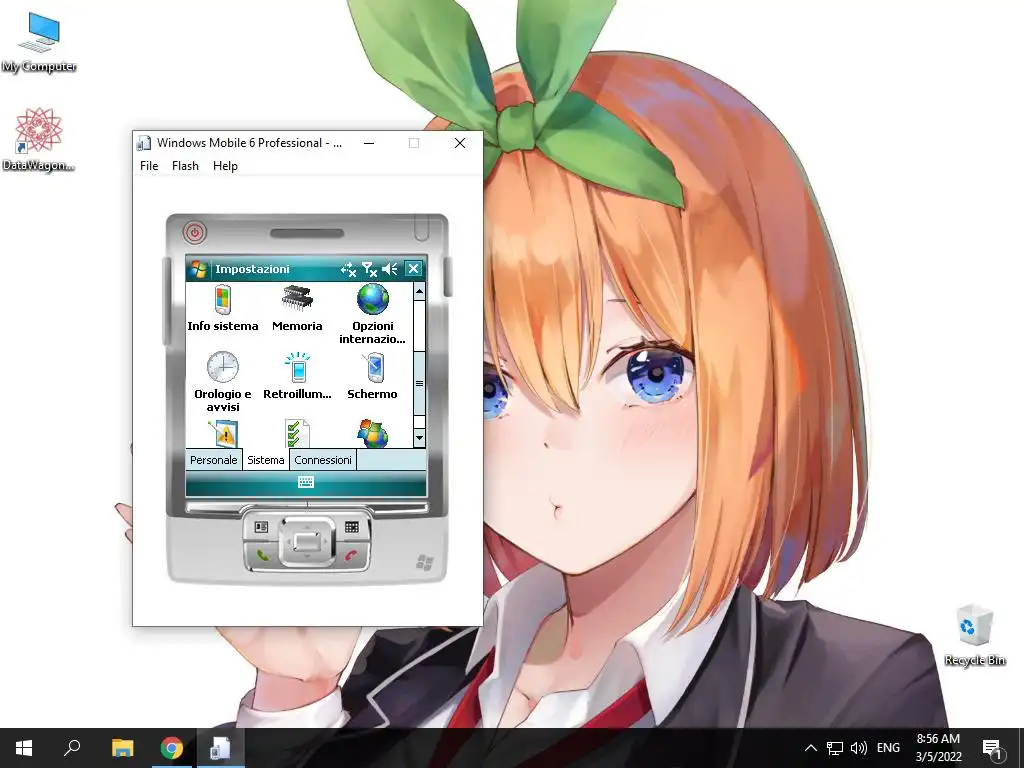Tap the Start flag in emulator title bar
This screenshot has width=1024, height=768.
[x=199, y=269]
